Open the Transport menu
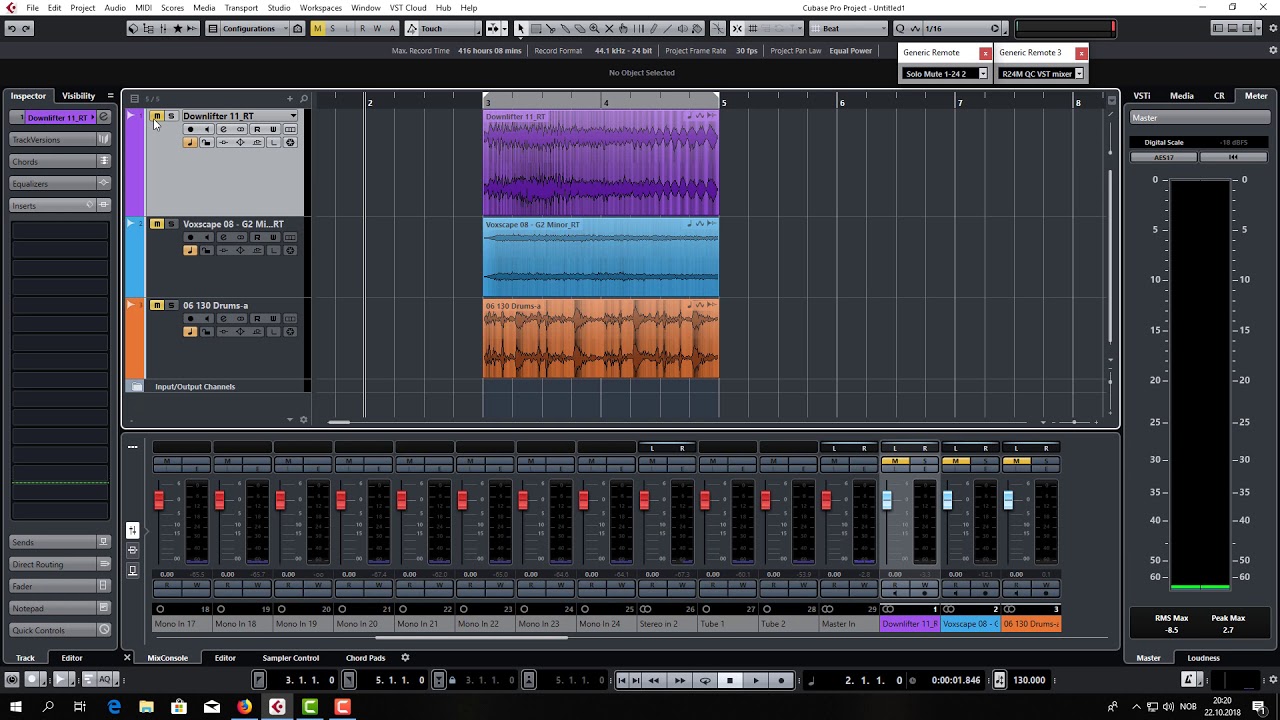Viewport: 1280px width, 720px height. click(x=241, y=7)
